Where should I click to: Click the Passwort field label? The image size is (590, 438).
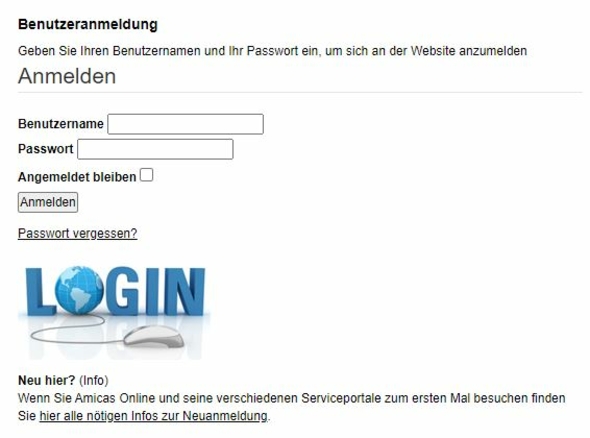tap(46, 149)
